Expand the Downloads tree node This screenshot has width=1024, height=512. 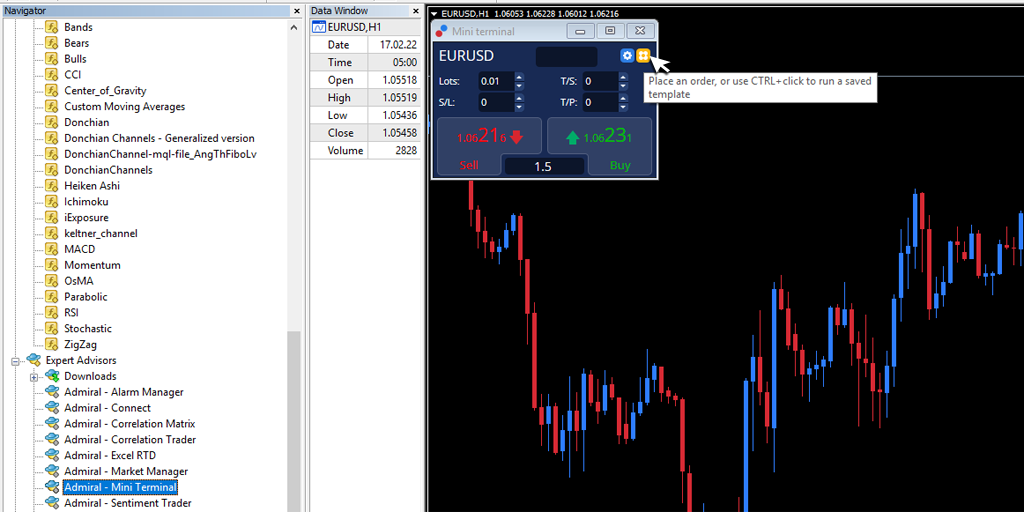[x=34, y=377]
